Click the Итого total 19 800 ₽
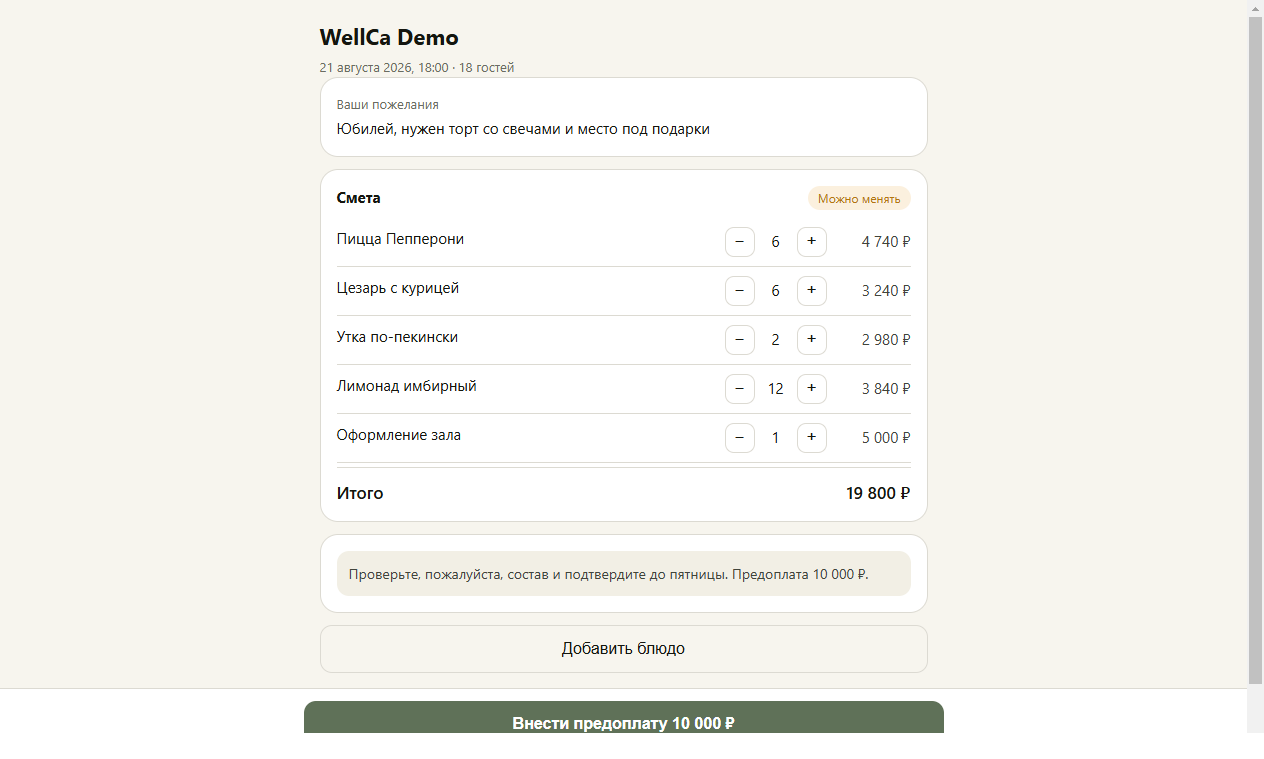 (878, 493)
